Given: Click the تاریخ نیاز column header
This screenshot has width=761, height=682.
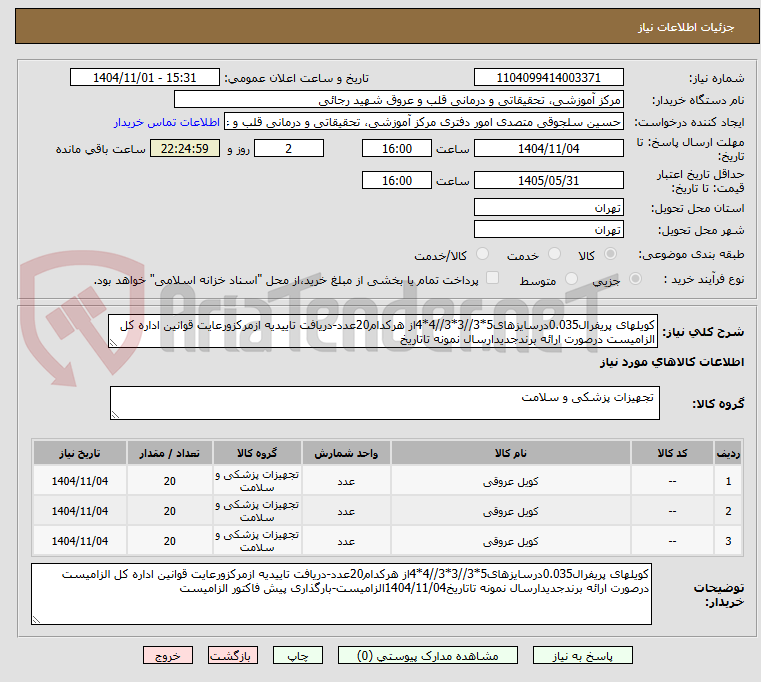Looking at the screenshot, I should pyautogui.click(x=80, y=453).
